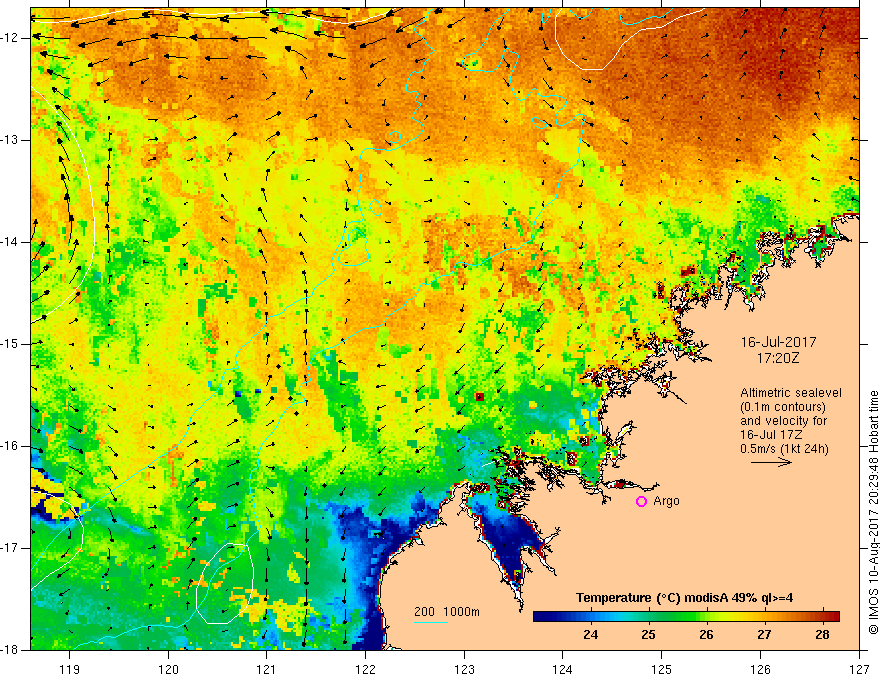Click the color bar value '28'
This screenshot has width=880, height=680.
(x=822, y=635)
